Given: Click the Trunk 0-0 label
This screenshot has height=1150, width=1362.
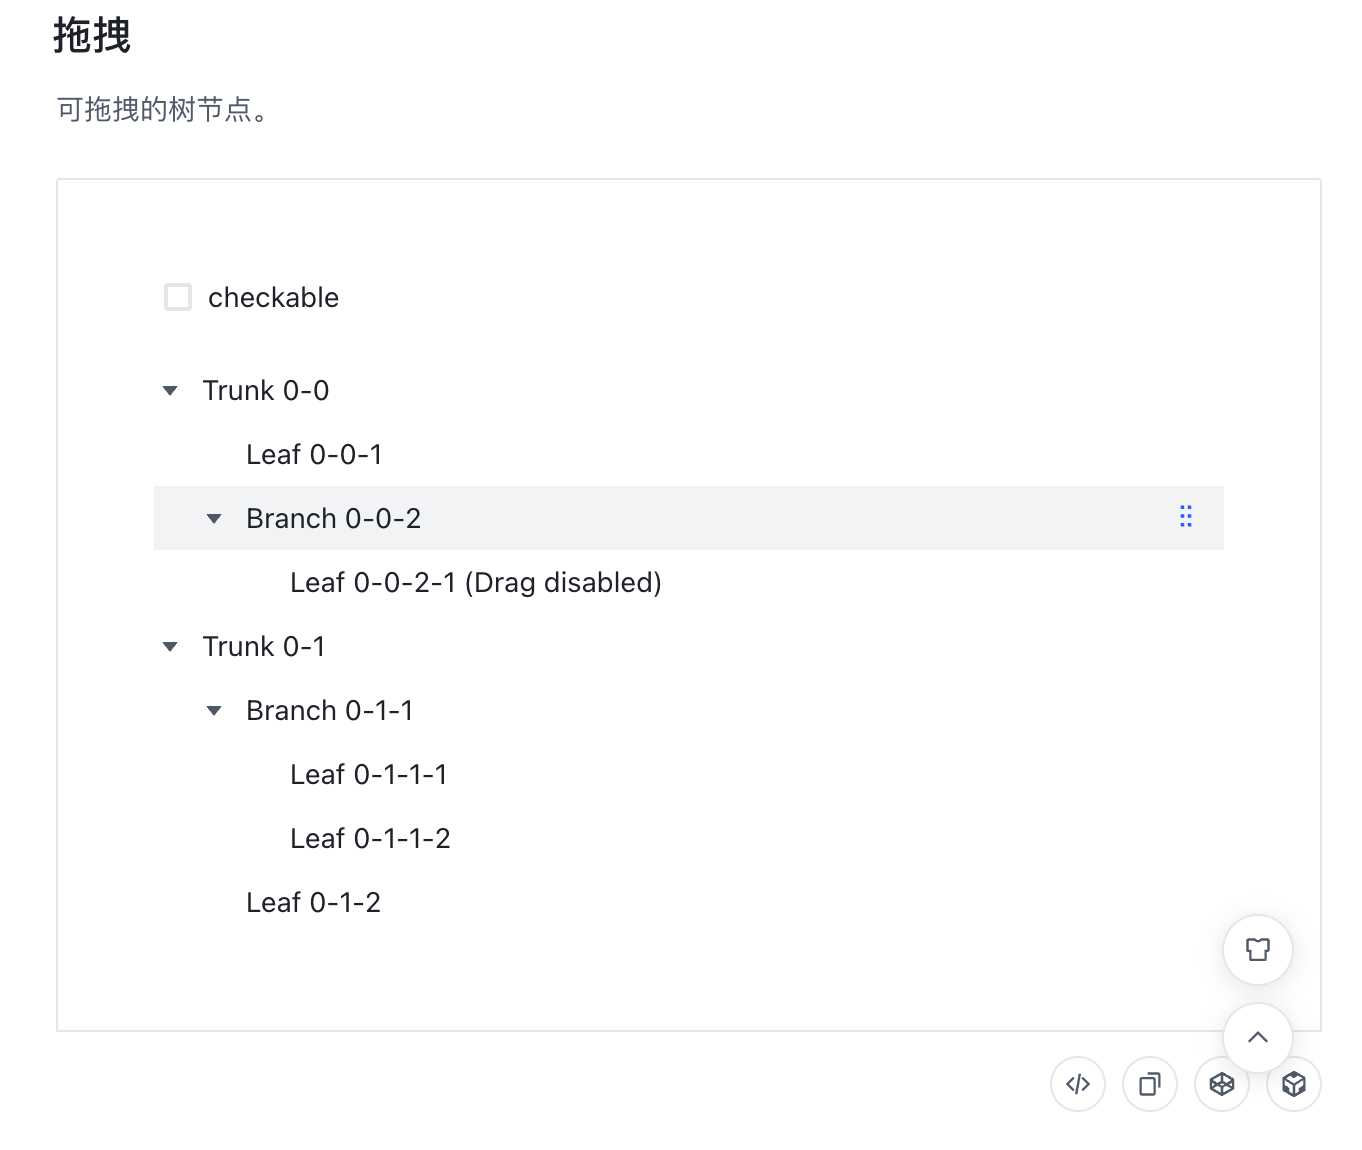Looking at the screenshot, I should (x=266, y=390).
